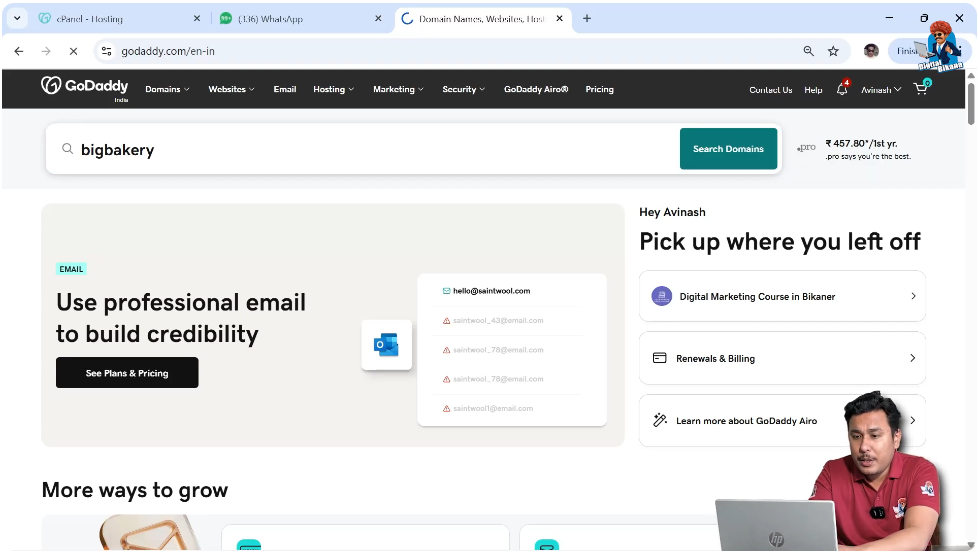Click the saintwool_43@email.com row
978x554 pixels.
point(493,320)
